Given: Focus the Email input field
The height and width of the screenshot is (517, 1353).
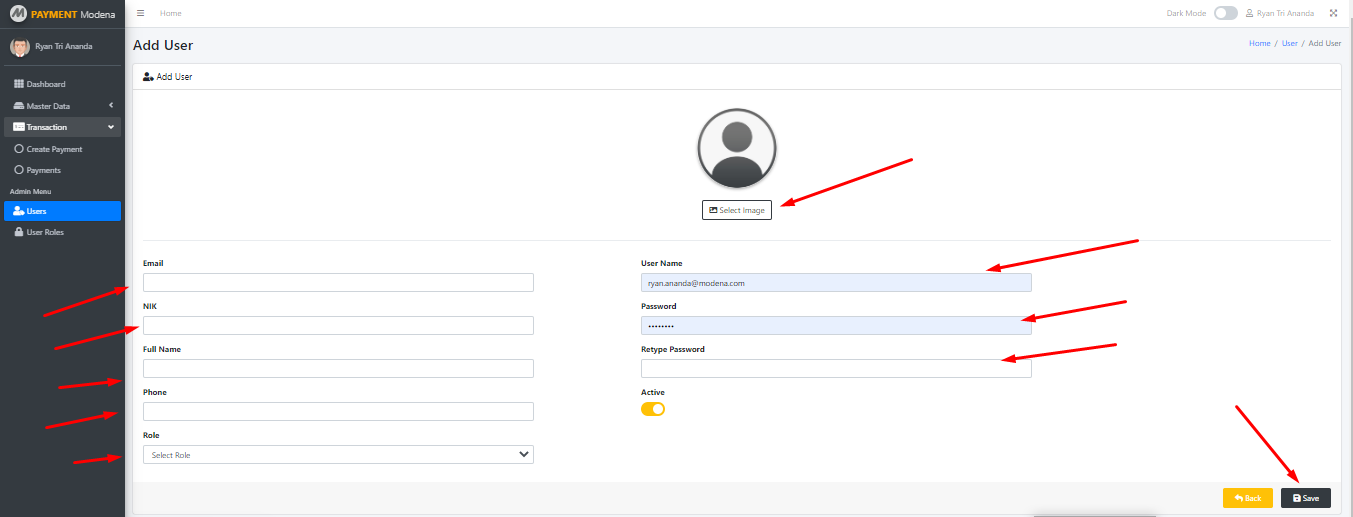Looking at the screenshot, I should point(338,283).
